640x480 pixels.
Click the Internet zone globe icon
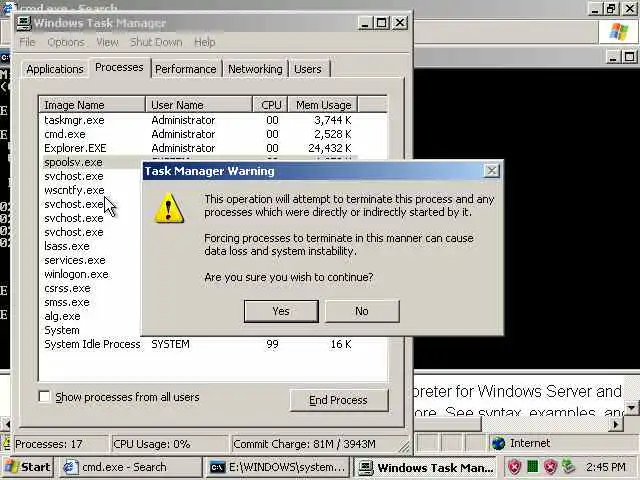tap(498, 443)
